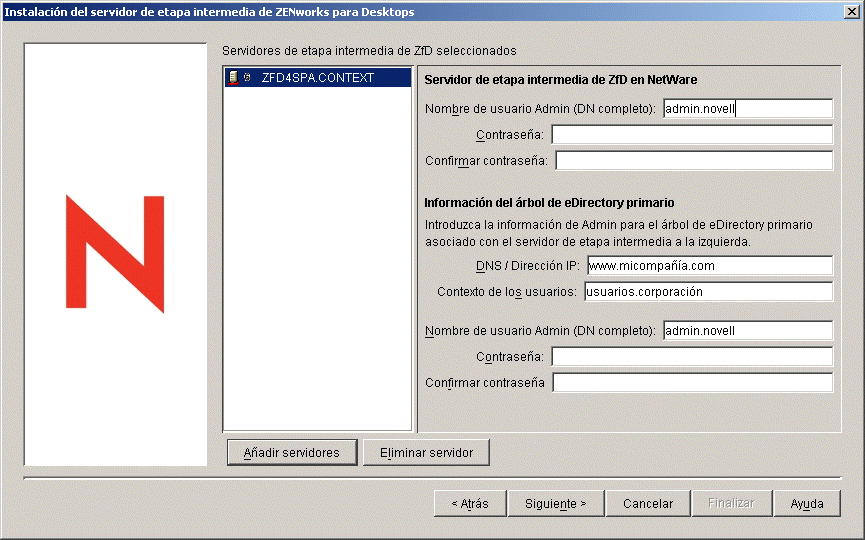The image size is (865, 540).
Task: Focus the NetWare Admin username field
Action: (x=747, y=109)
